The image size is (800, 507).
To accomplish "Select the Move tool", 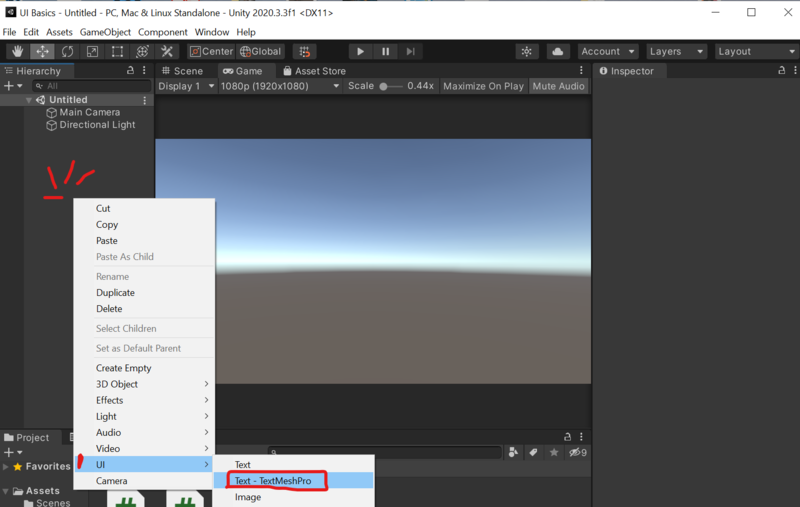I will (x=42, y=51).
